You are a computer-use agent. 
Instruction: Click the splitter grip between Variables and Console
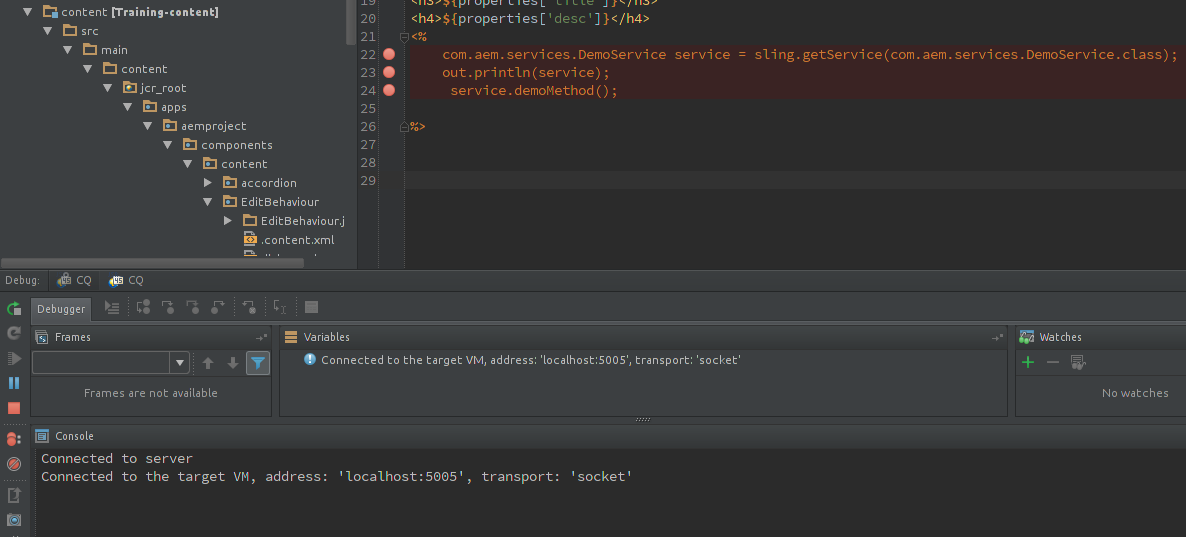(643, 420)
